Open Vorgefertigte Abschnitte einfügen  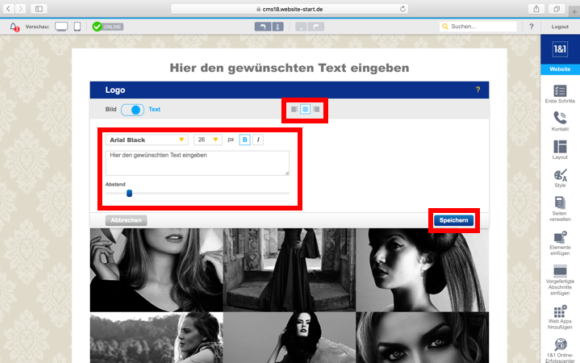click(x=560, y=280)
